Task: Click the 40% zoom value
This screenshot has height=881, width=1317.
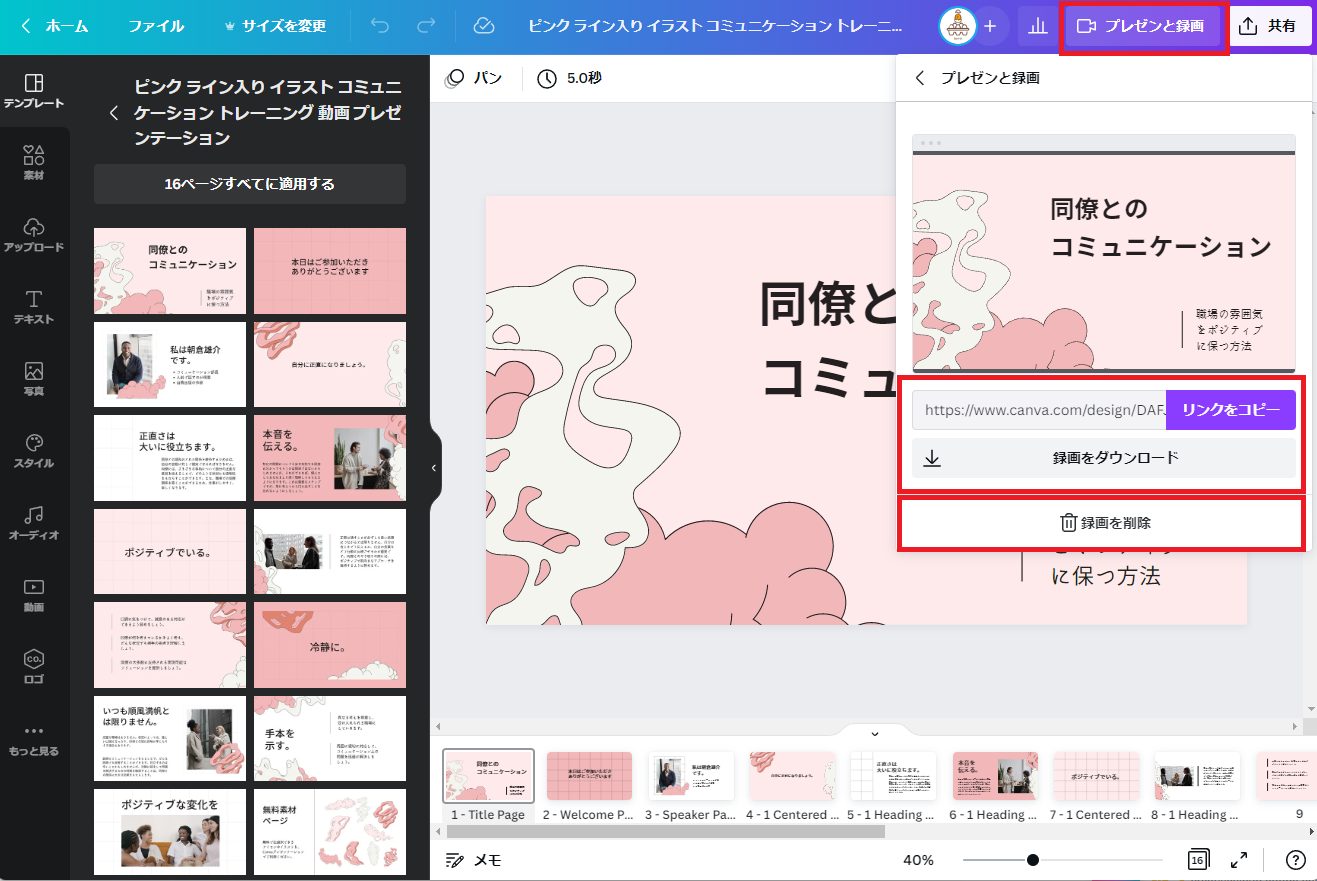Action: 918,860
